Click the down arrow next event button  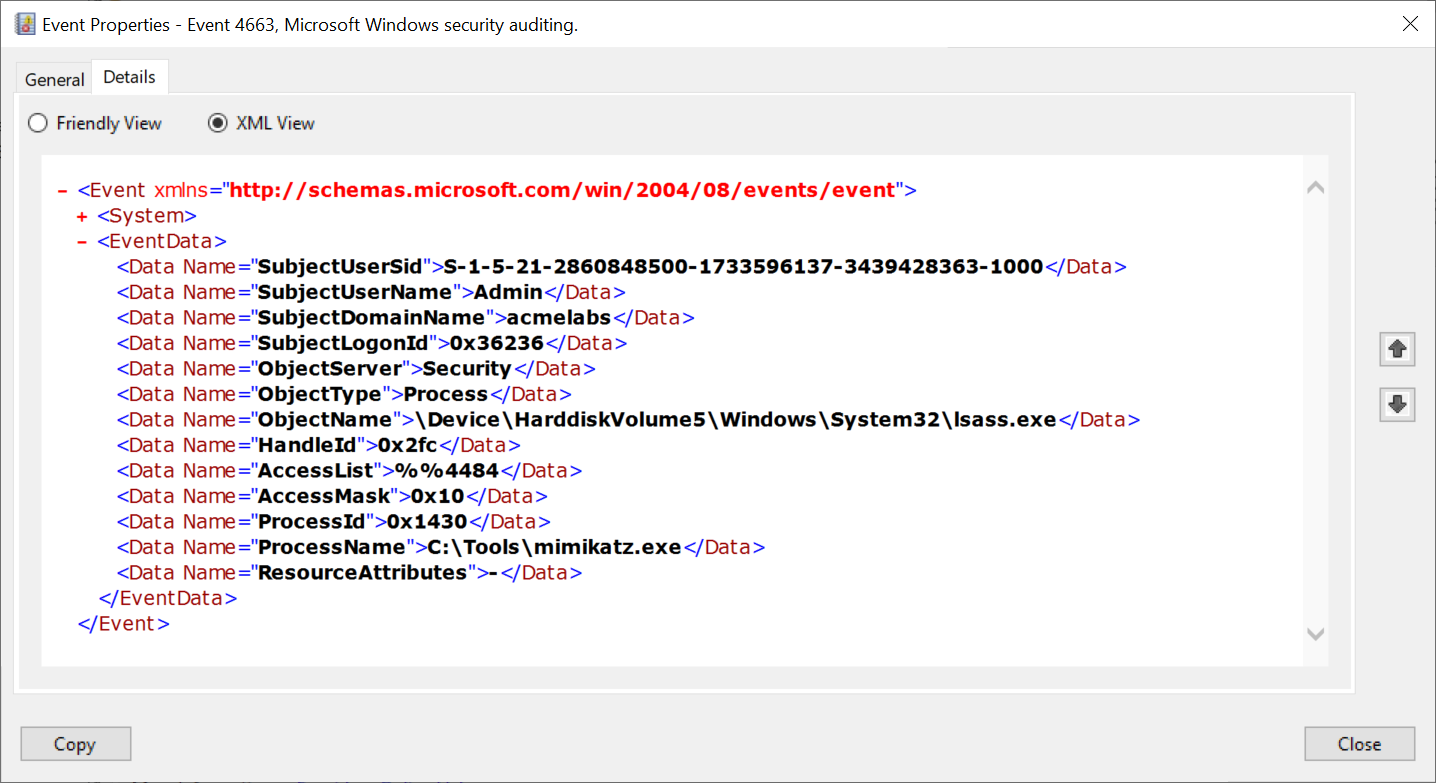pyautogui.click(x=1397, y=404)
